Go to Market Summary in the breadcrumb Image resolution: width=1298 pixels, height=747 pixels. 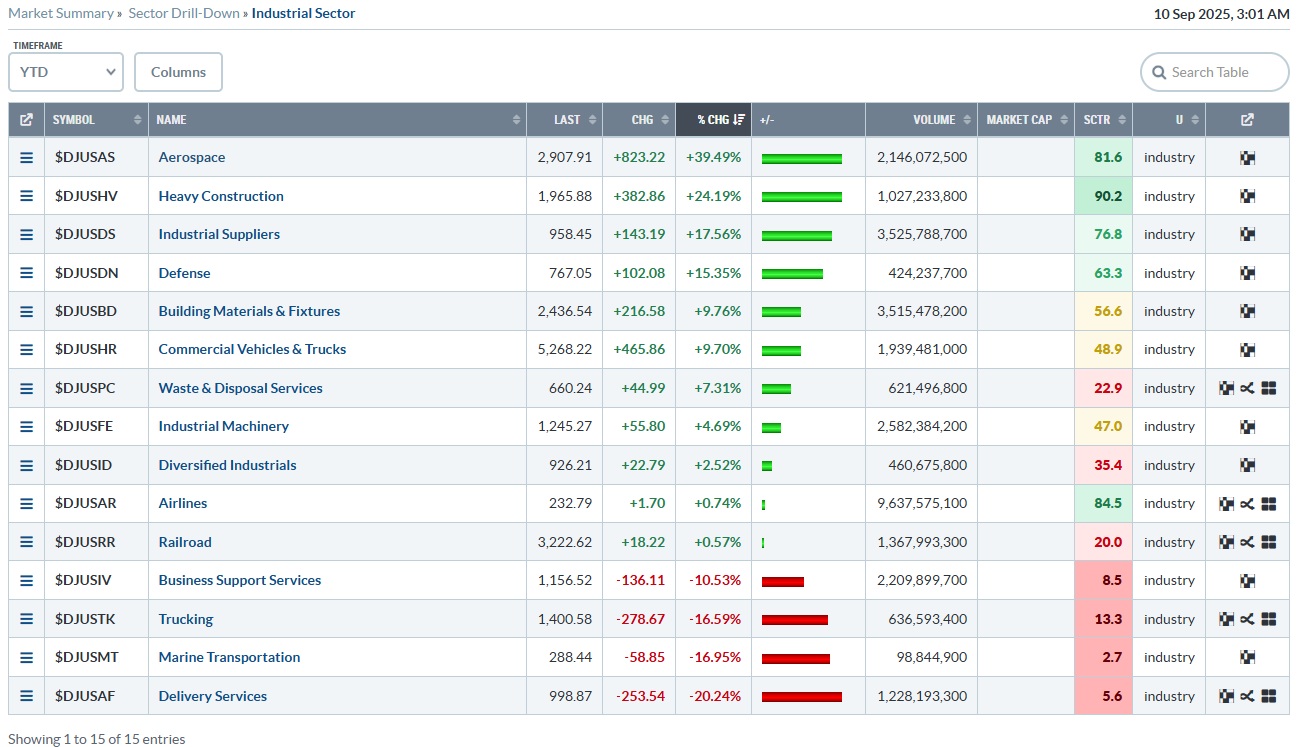(61, 13)
